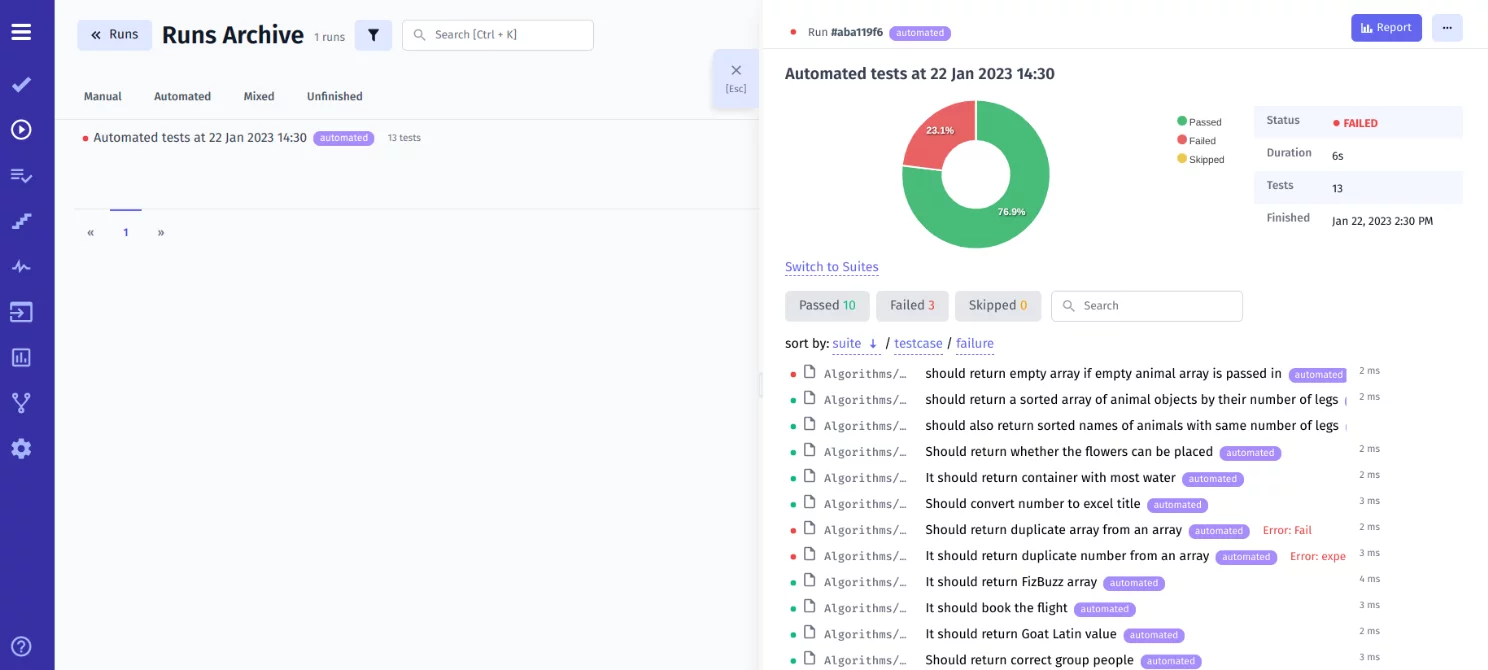
Task: Change sorting to testcase
Action: point(918,343)
